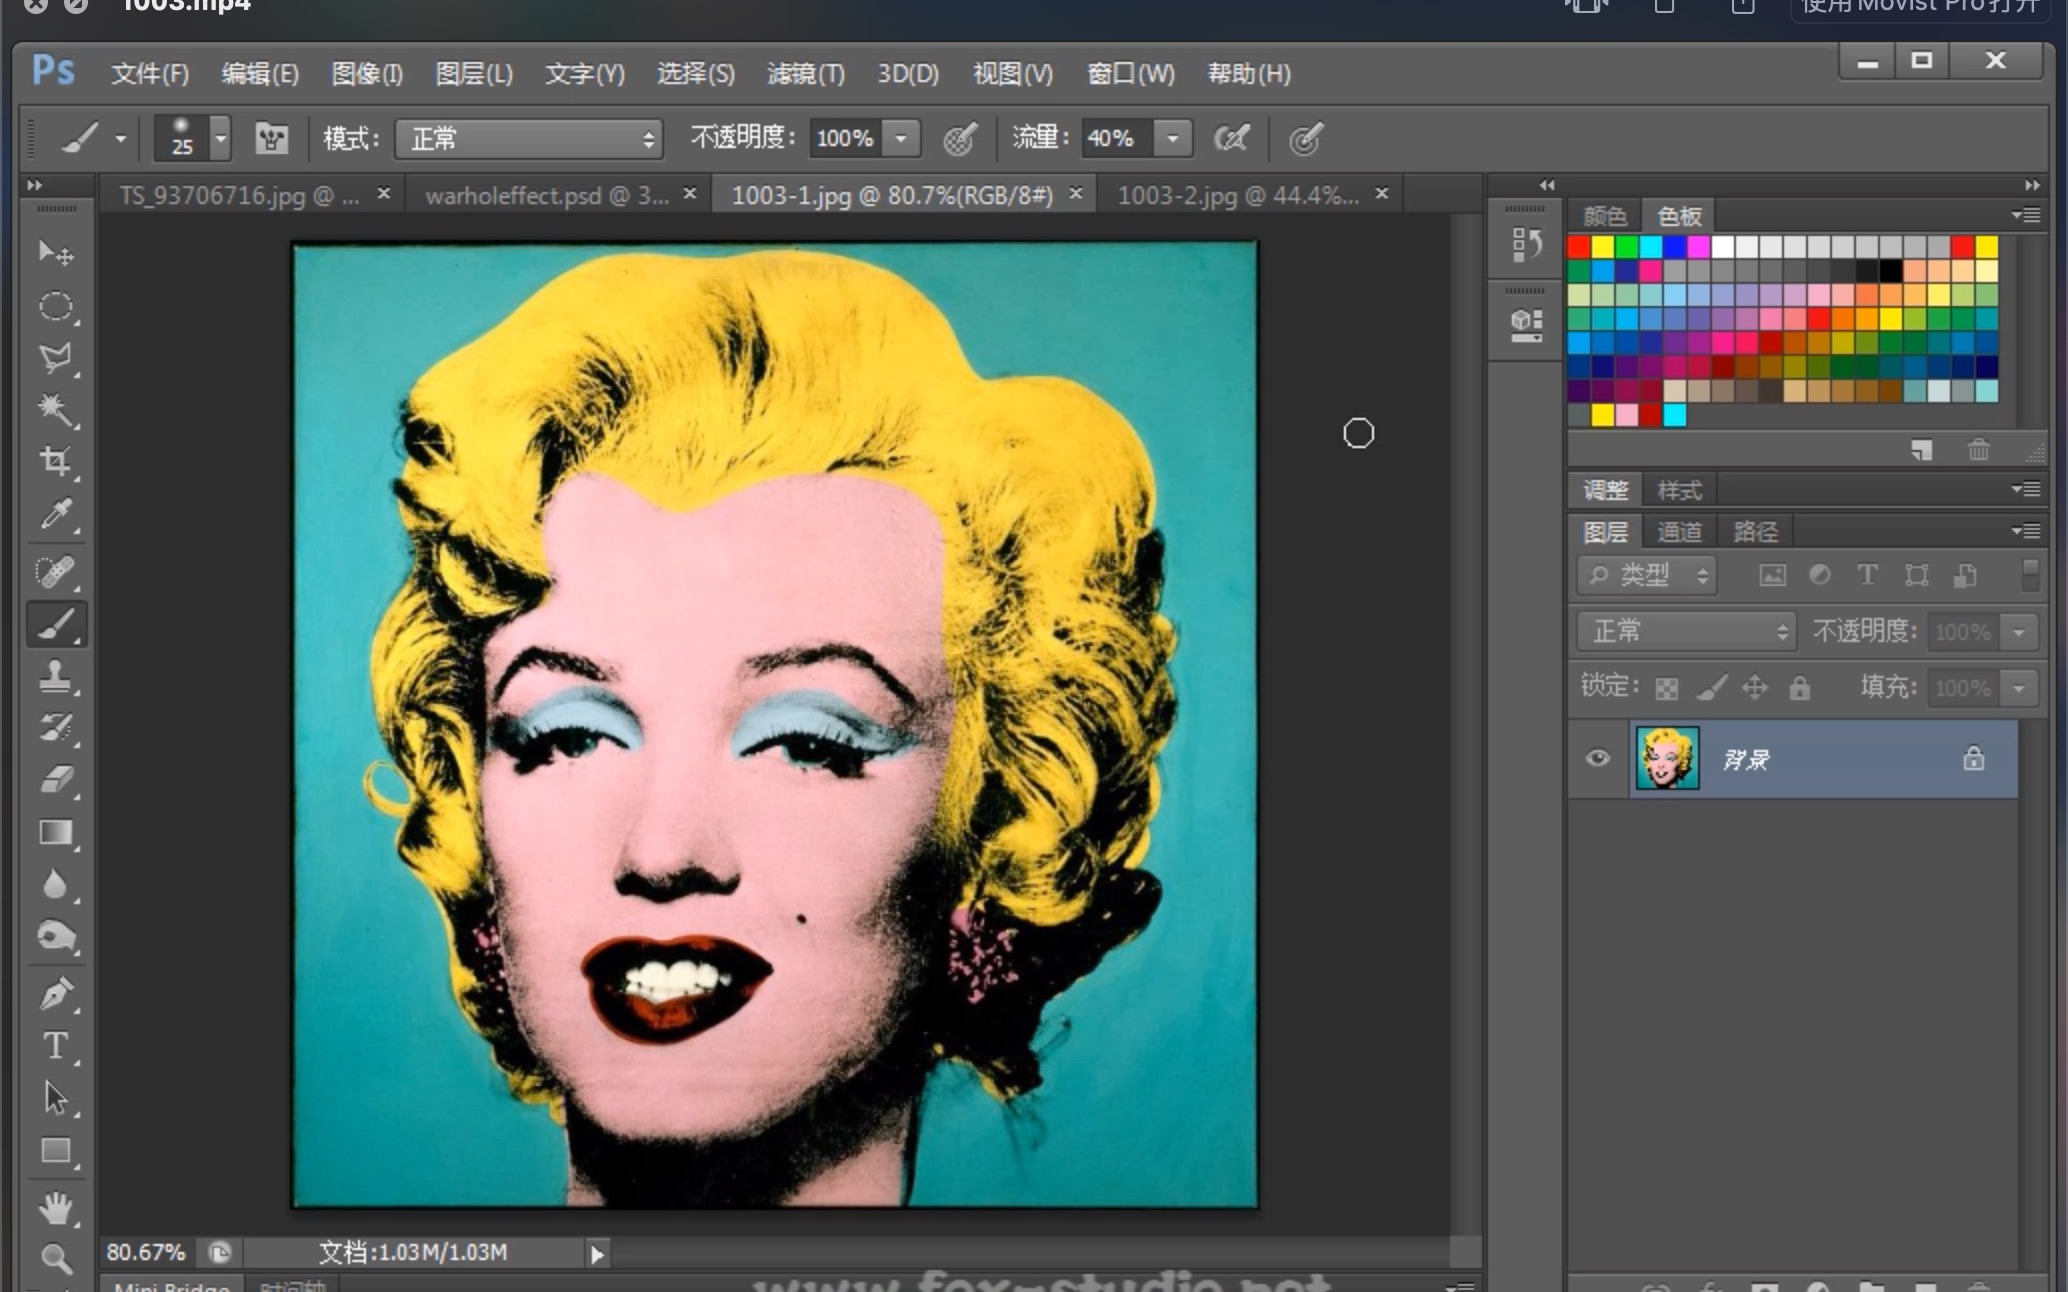Select the Eyedropper tool
Viewport: 2068px width, 1292px height.
pos(54,518)
